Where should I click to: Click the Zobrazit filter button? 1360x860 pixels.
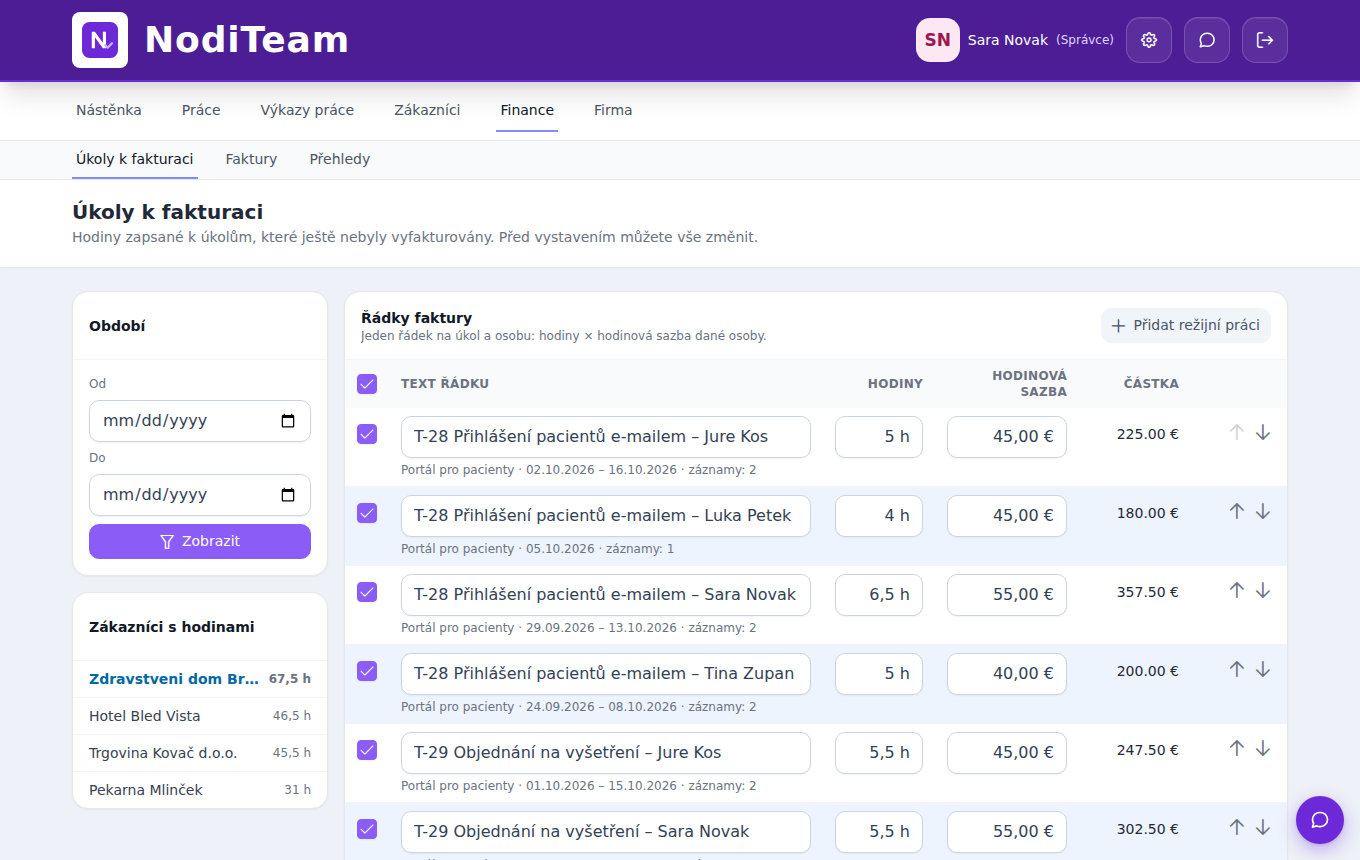pyautogui.click(x=200, y=541)
